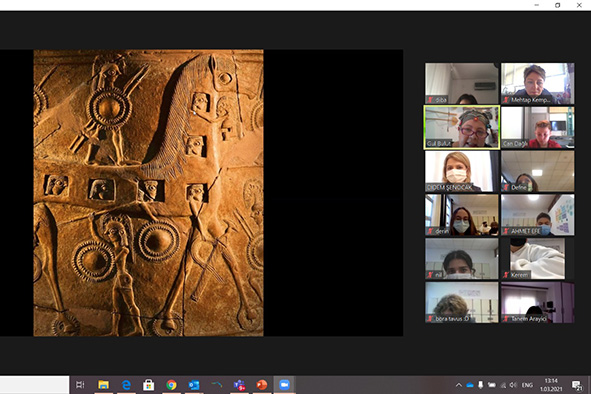Open the notification center icon
Viewport: 591px width, 394px height.
point(576,385)
